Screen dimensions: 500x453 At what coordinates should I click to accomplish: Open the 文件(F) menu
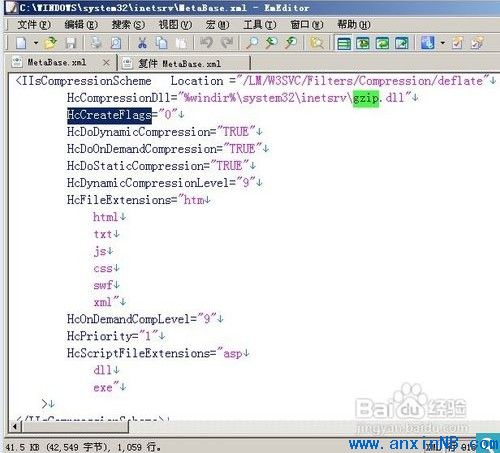(x=34, y=25)
